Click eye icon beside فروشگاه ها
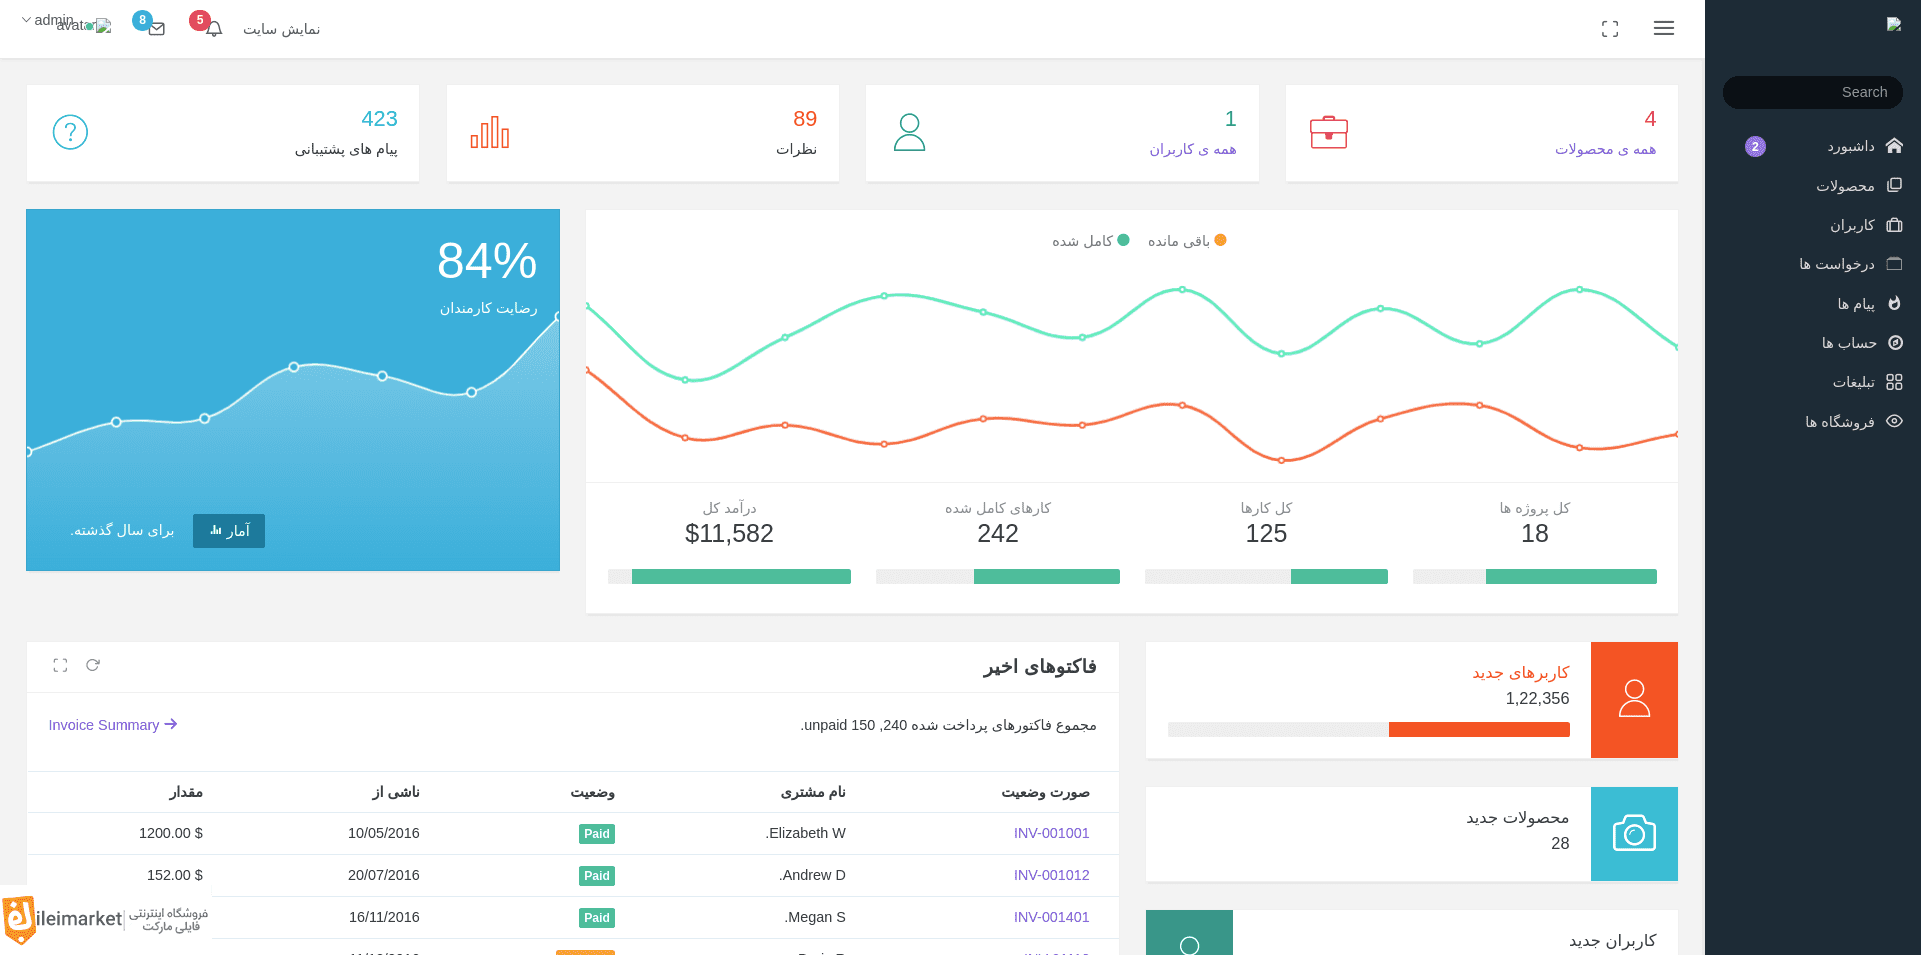 1894,421
